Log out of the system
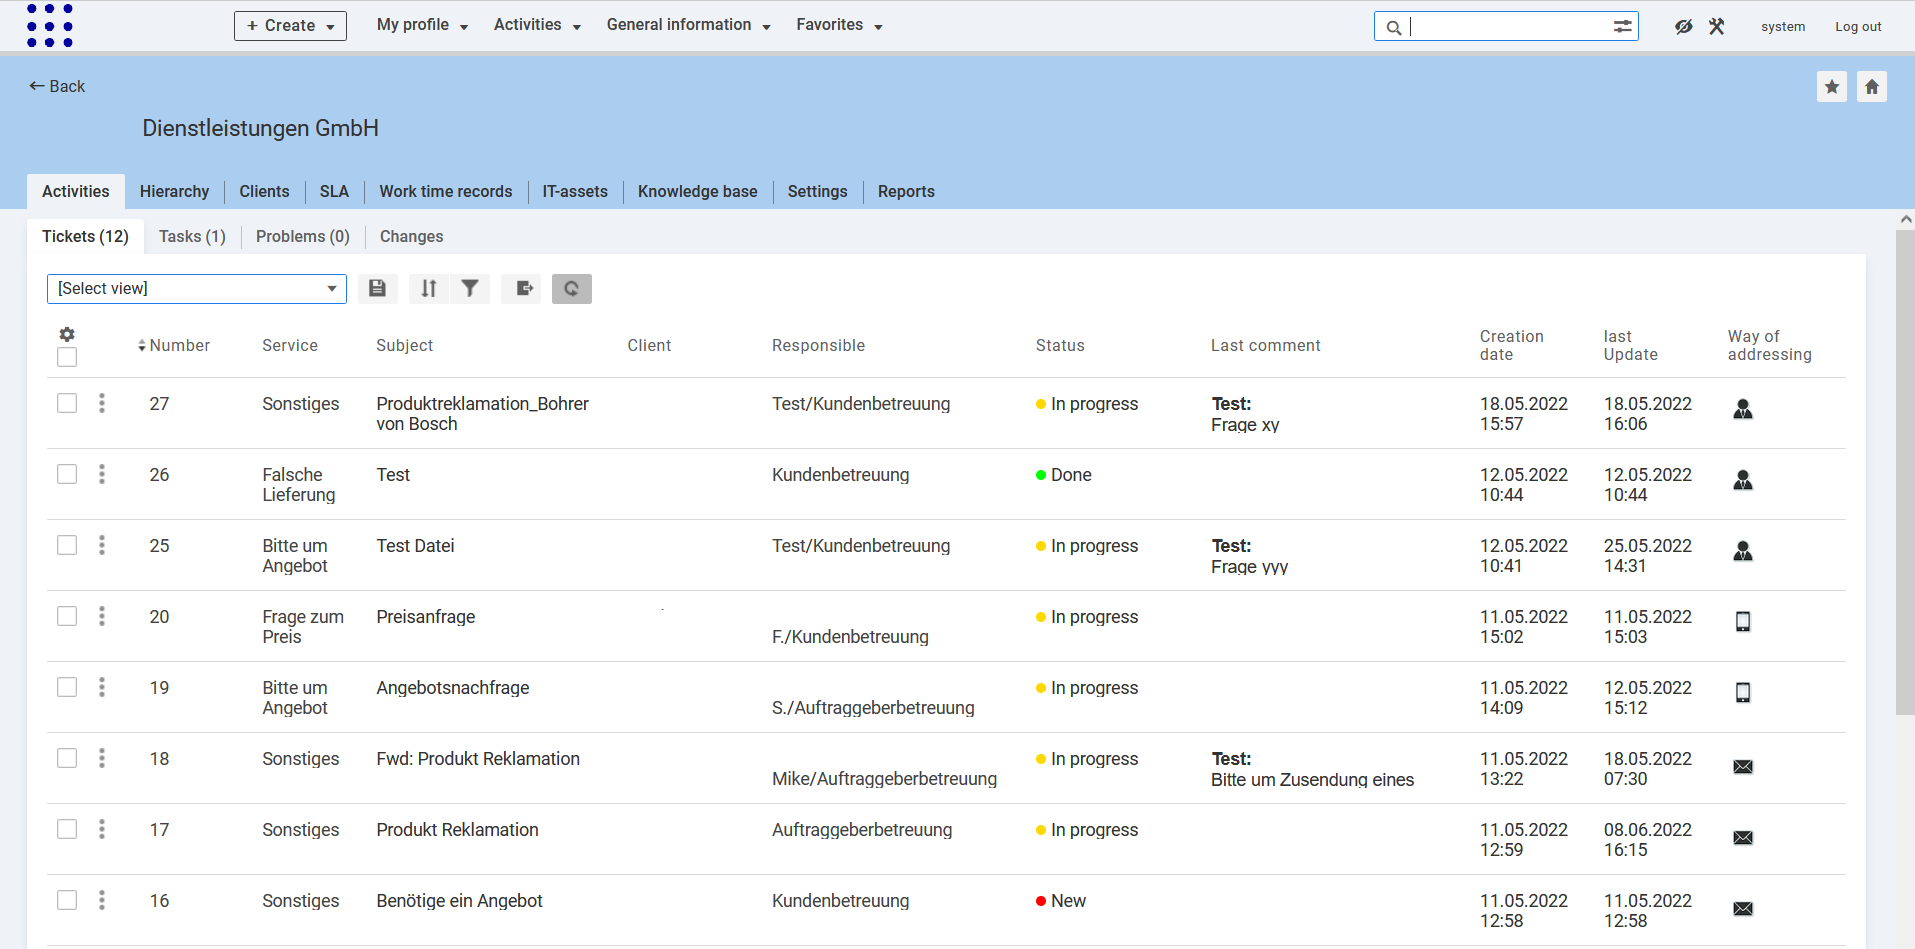Screen dimensions: 1915x949 point(1857,26)
